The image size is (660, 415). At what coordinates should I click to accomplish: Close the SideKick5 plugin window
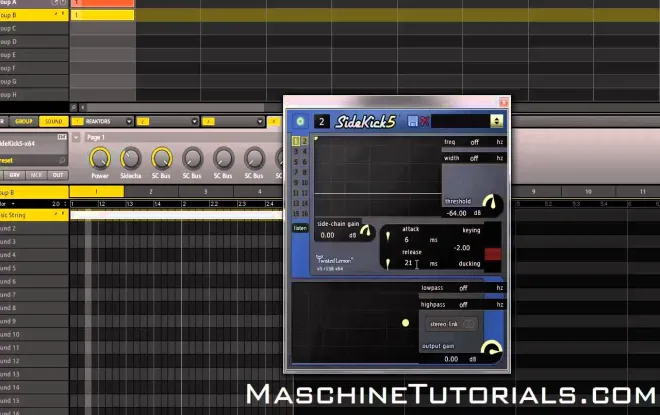pos(503,102)
